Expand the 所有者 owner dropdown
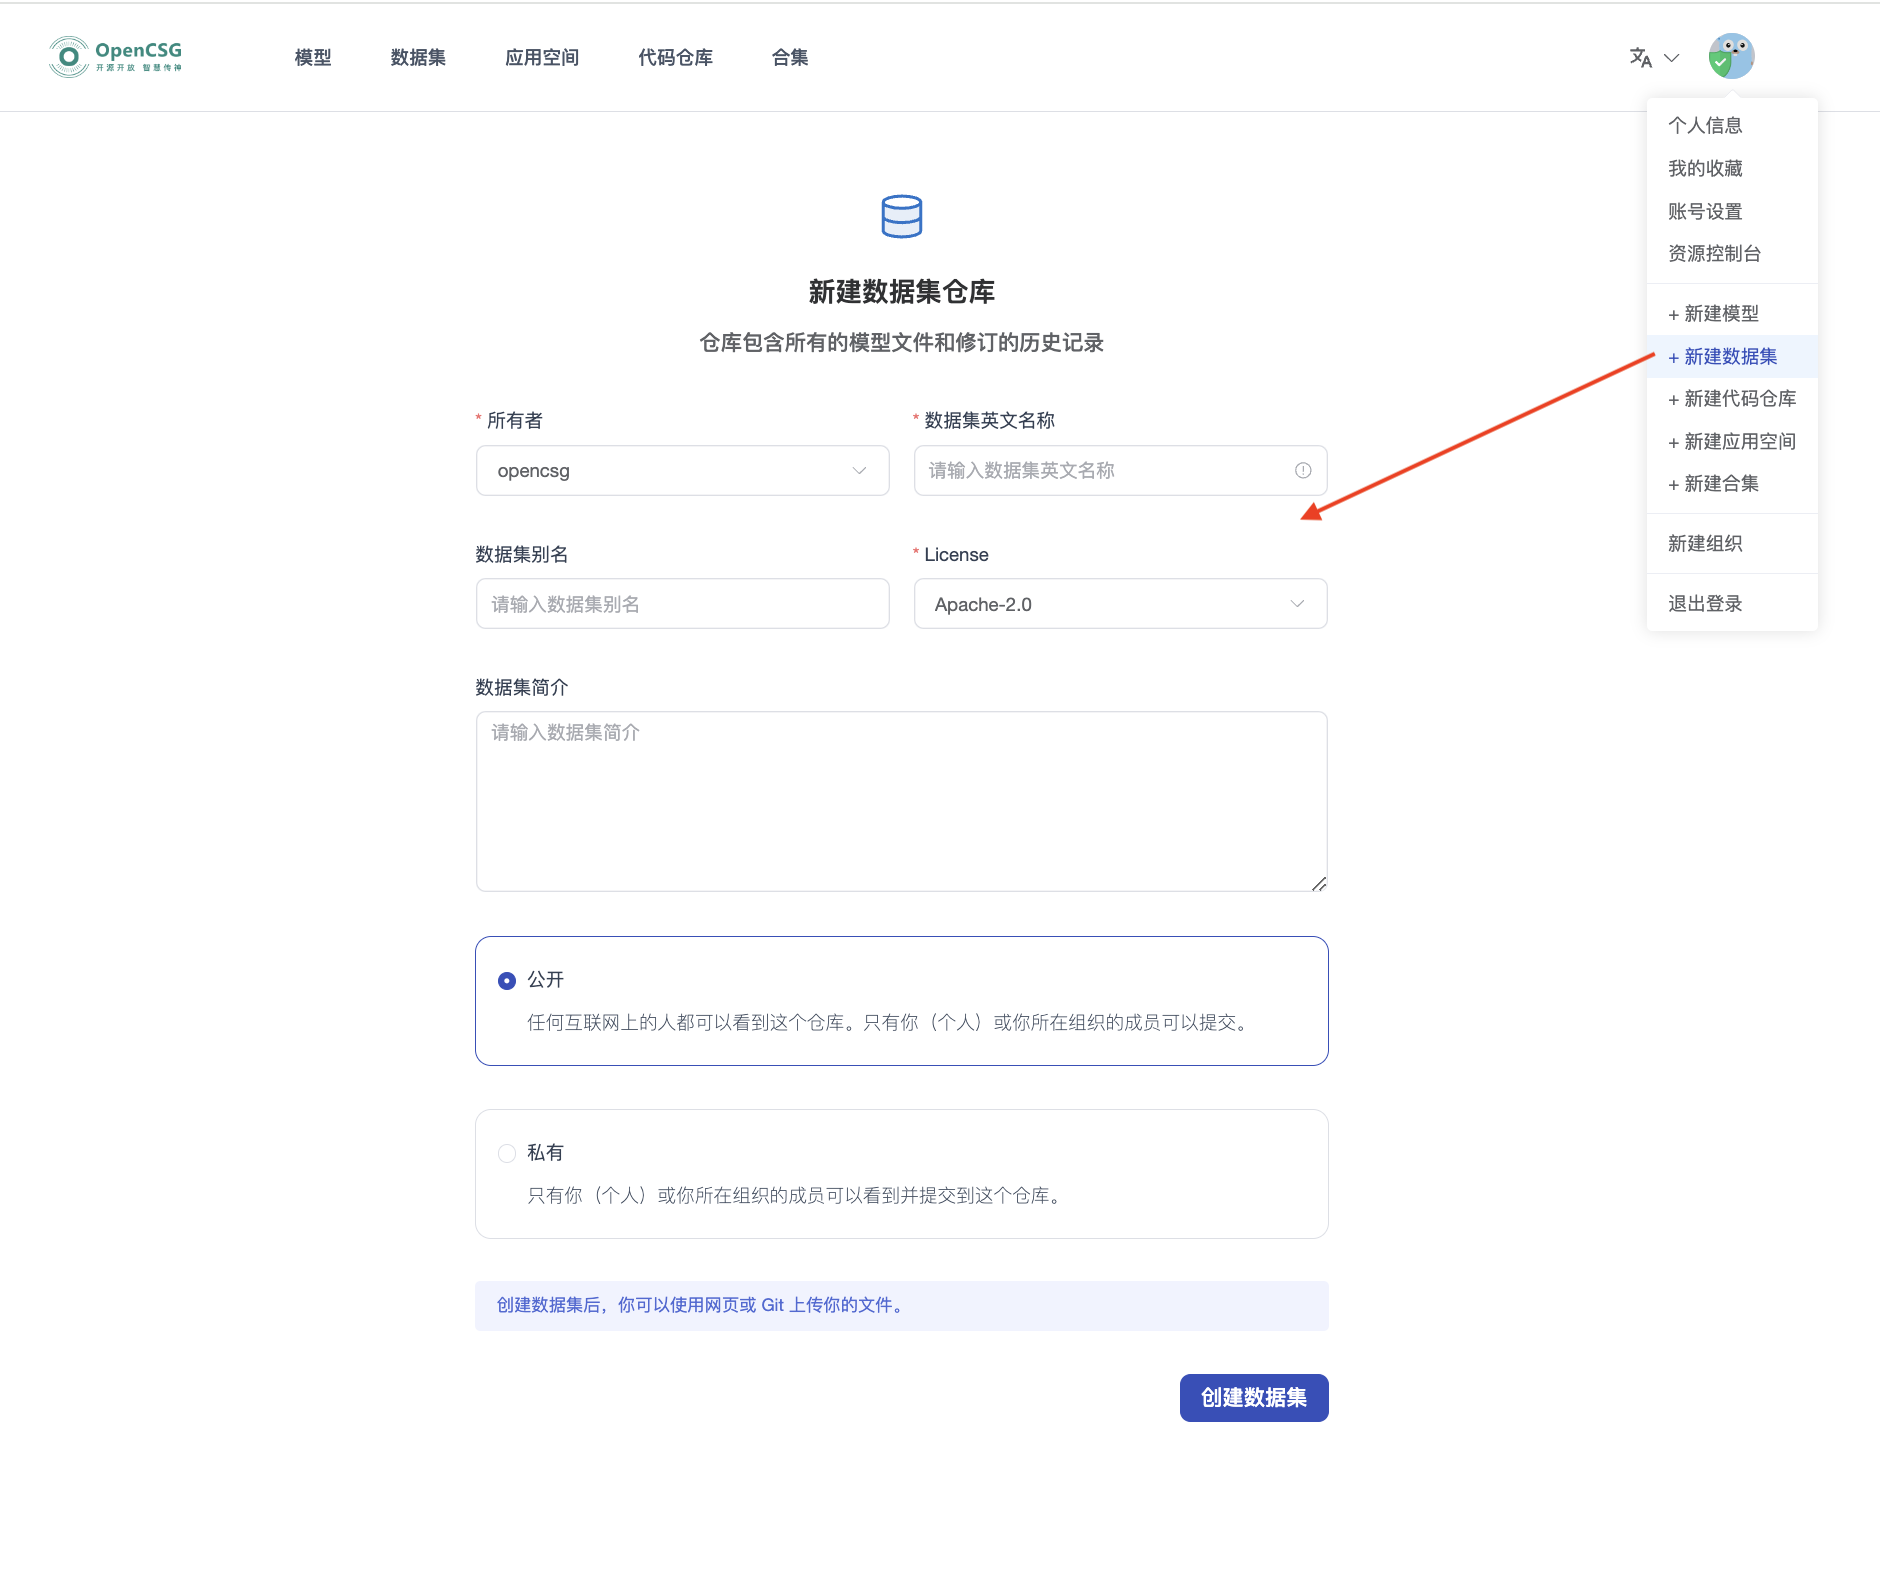1880x1592 pixels. tap(682, 471)
